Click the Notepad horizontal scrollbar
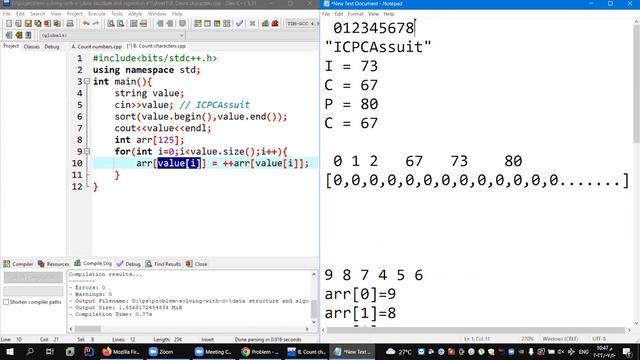 tap(476, 330)
